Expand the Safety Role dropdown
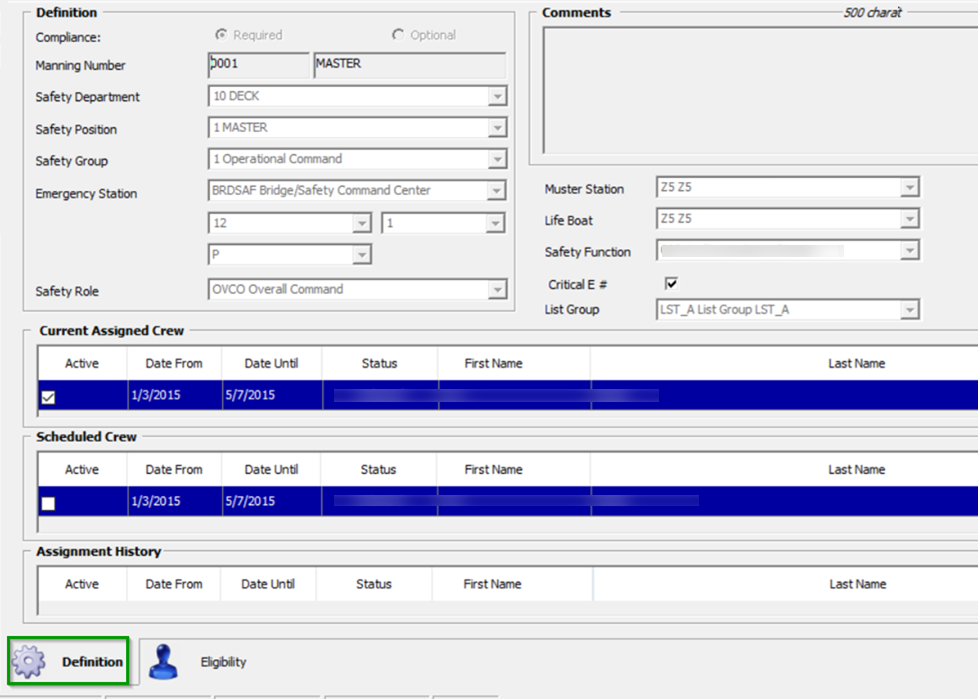Image resolution: width=978 pixels, height=699 pixels. pos(496,290)
